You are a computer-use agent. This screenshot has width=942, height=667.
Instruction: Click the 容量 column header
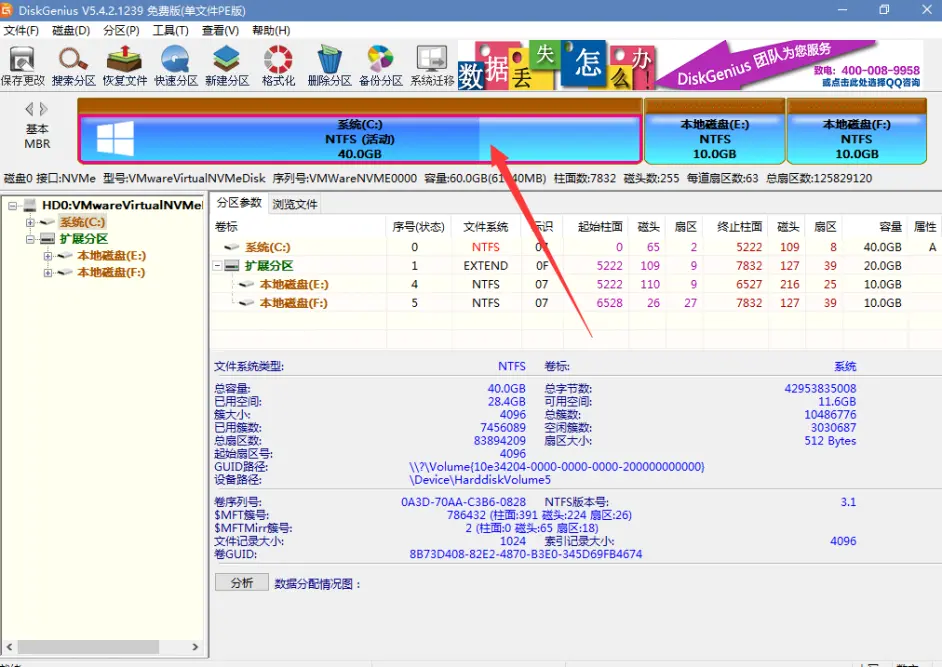pyautogui.click(x=875, y=227)
